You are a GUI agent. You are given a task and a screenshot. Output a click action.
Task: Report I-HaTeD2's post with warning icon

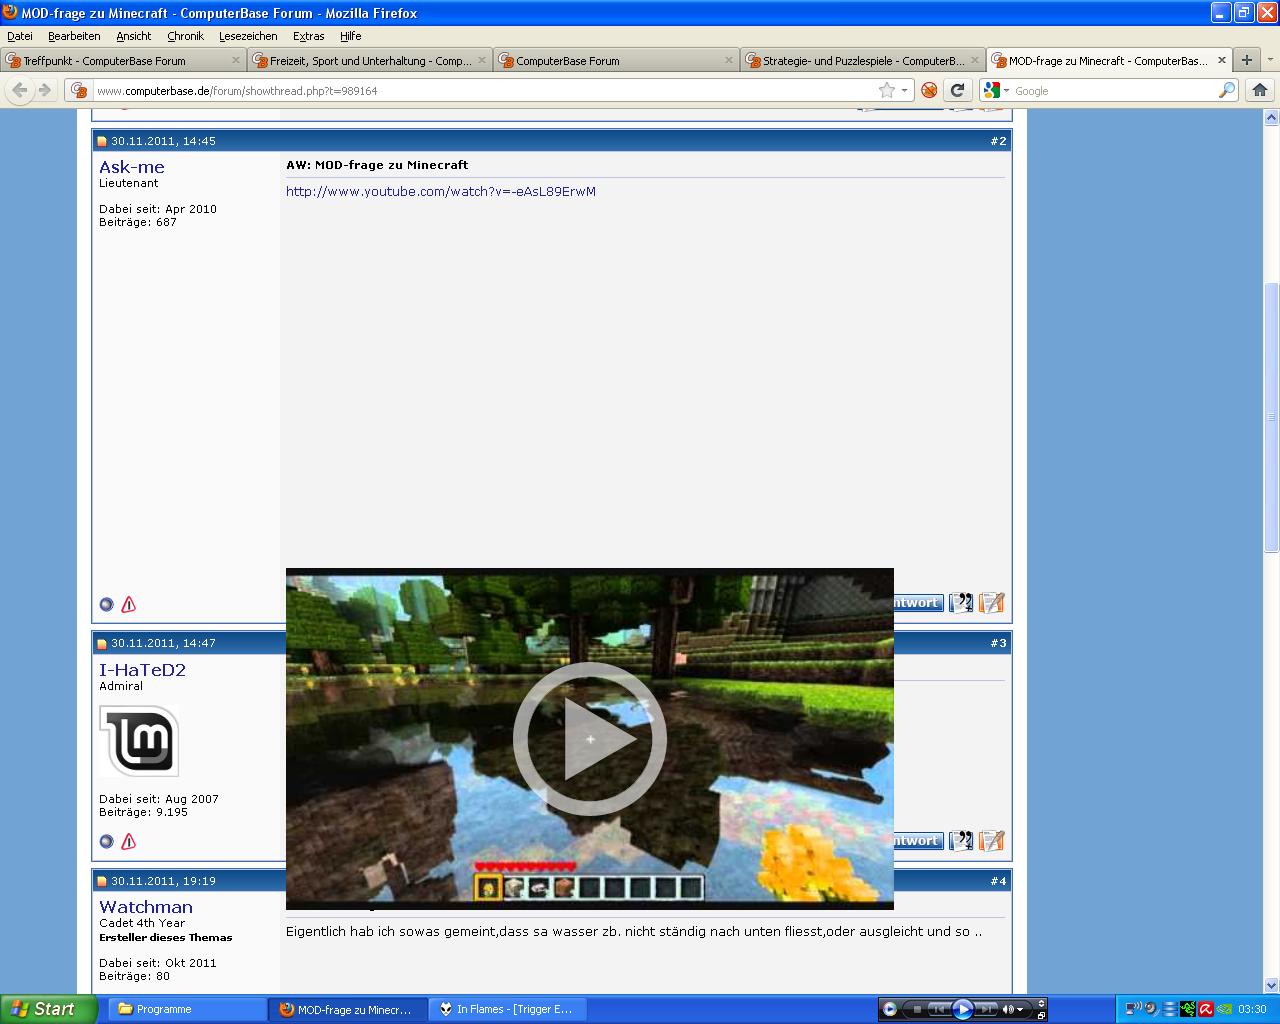(x=129, y=841)
